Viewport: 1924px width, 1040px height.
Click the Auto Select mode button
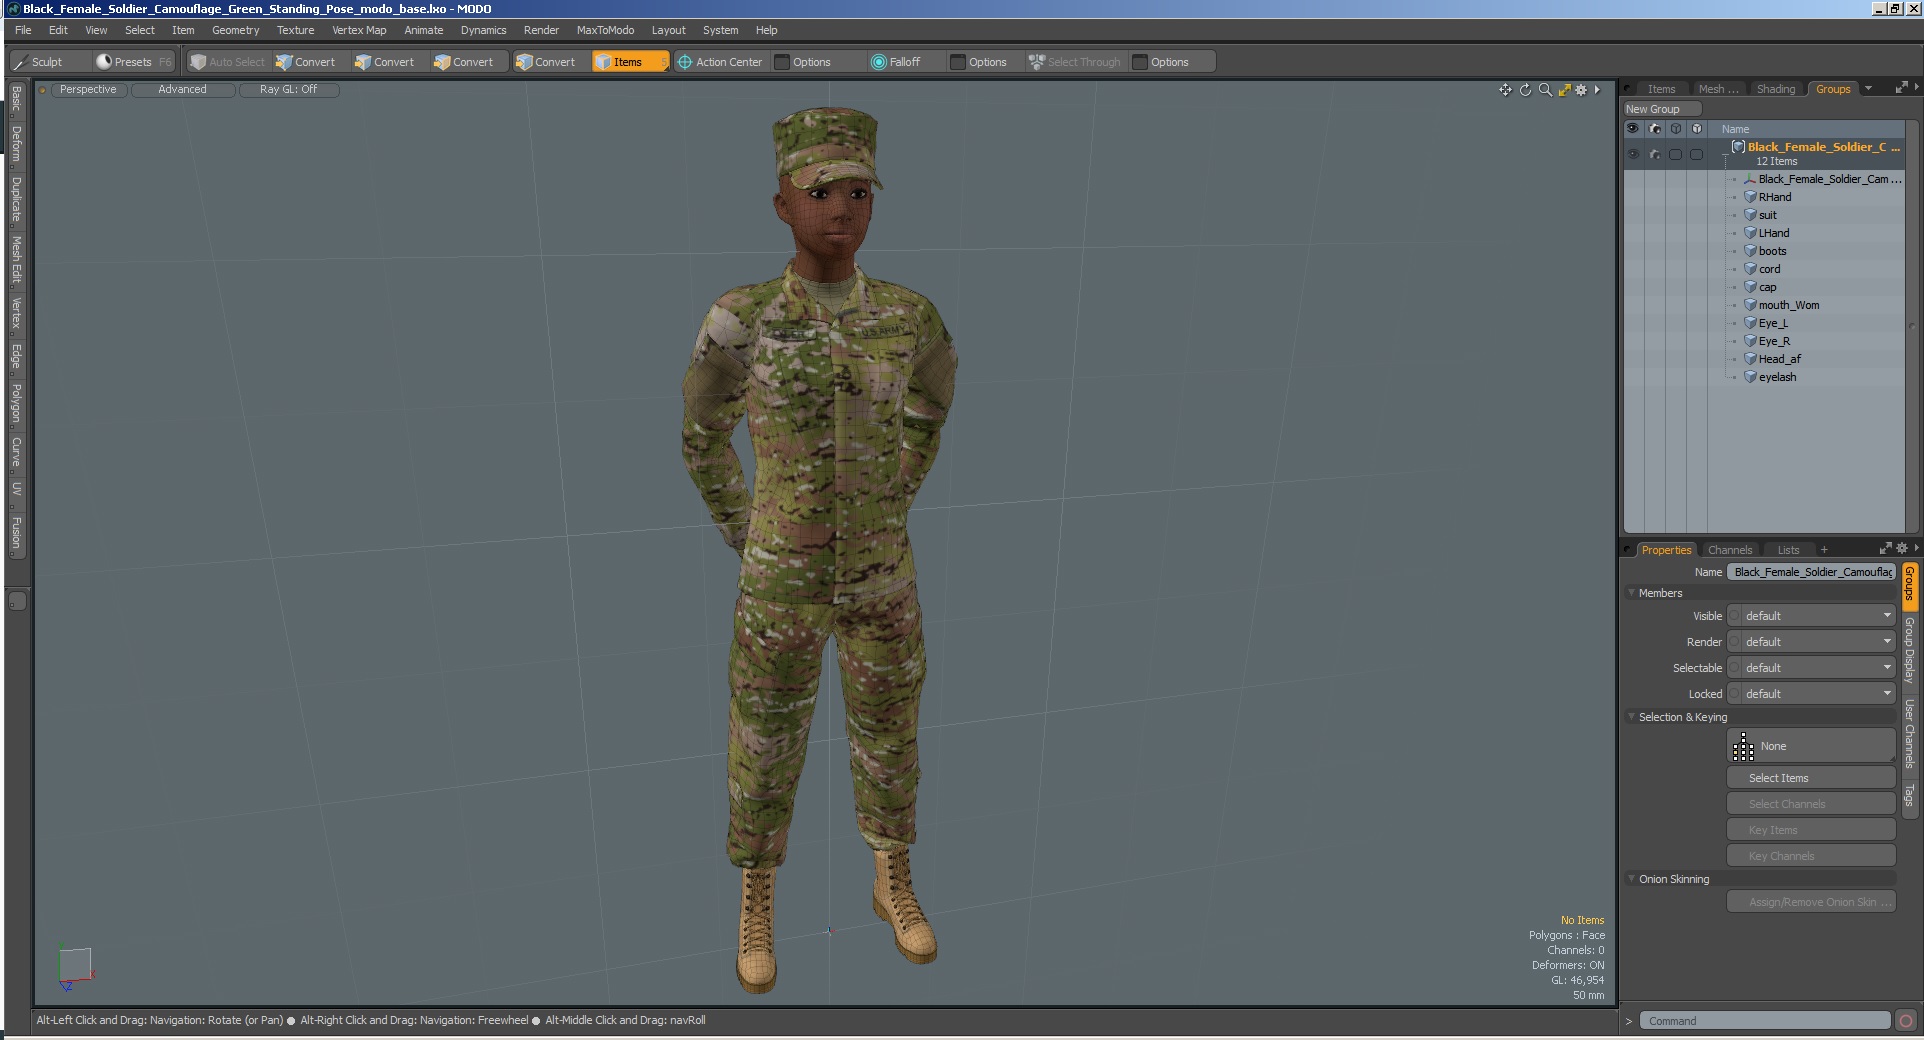pyautogui.click(x=228, y=62)
